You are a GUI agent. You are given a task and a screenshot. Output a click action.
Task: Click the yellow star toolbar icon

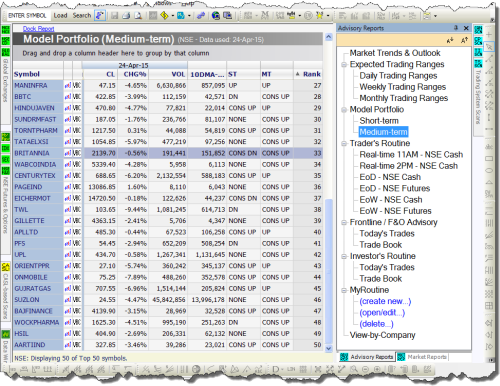coord(320,15)
